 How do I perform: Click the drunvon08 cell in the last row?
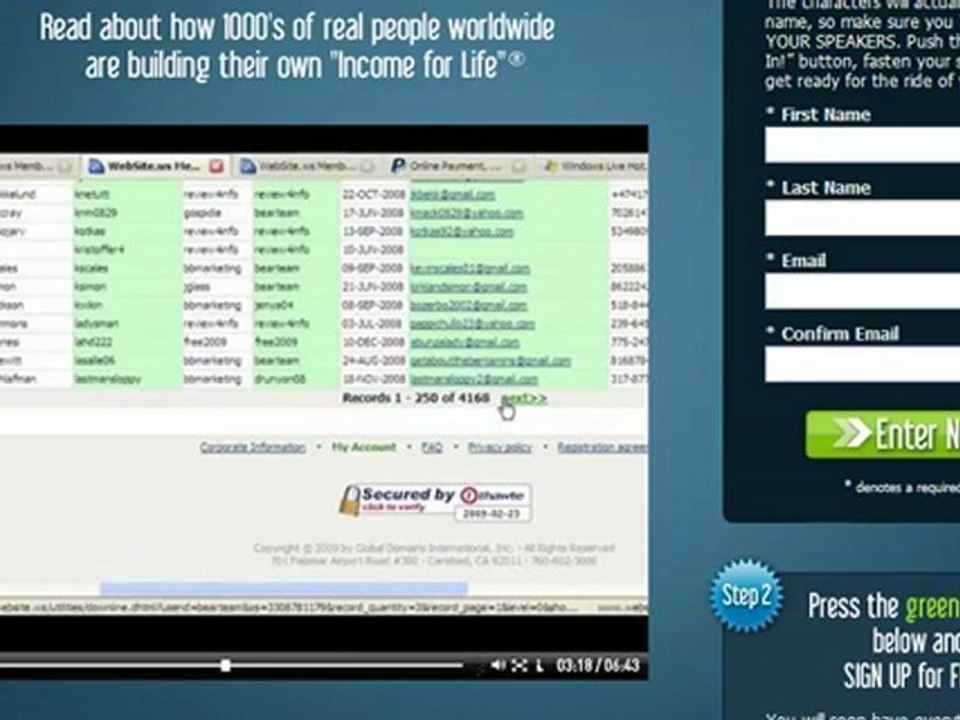pos(280,379)
